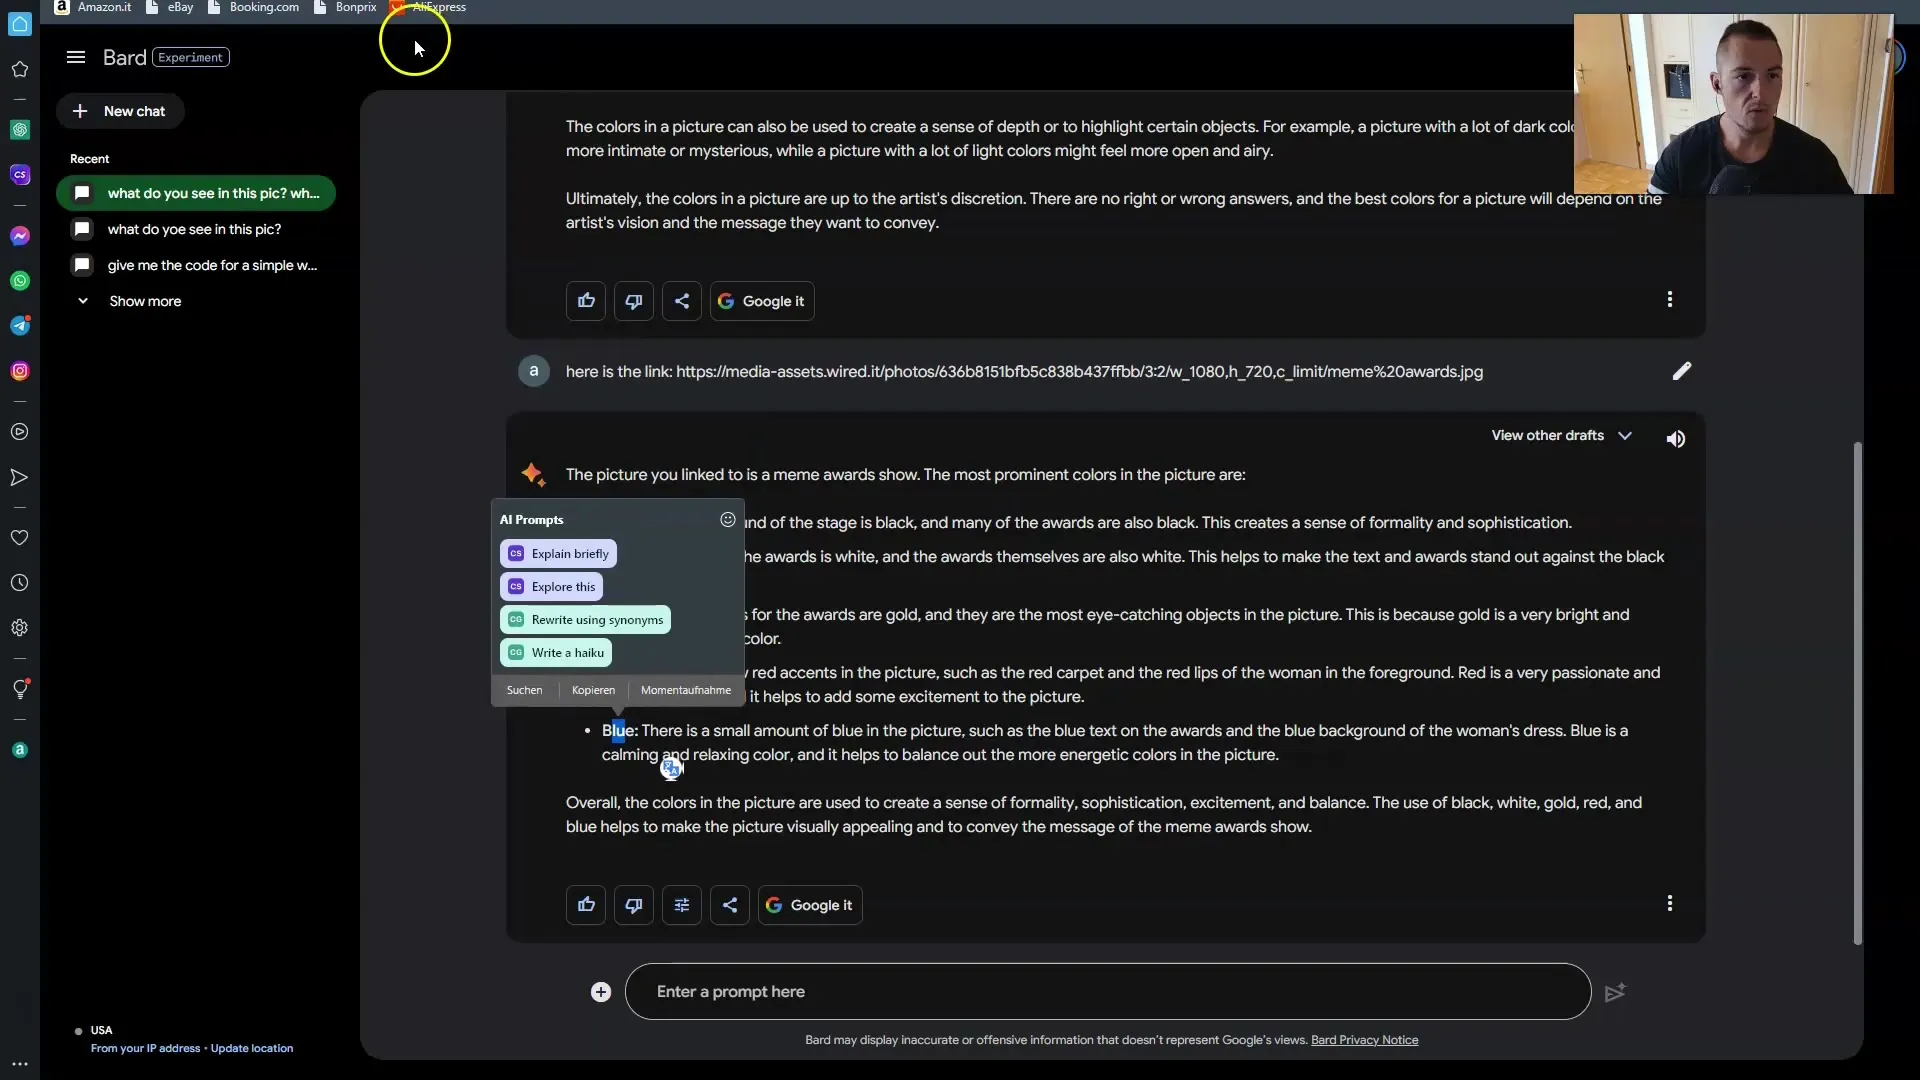This screenshot has height=1080, width=1920.
Task: Click the three-dot menu on last response
Action: (x=1671, y=903)
